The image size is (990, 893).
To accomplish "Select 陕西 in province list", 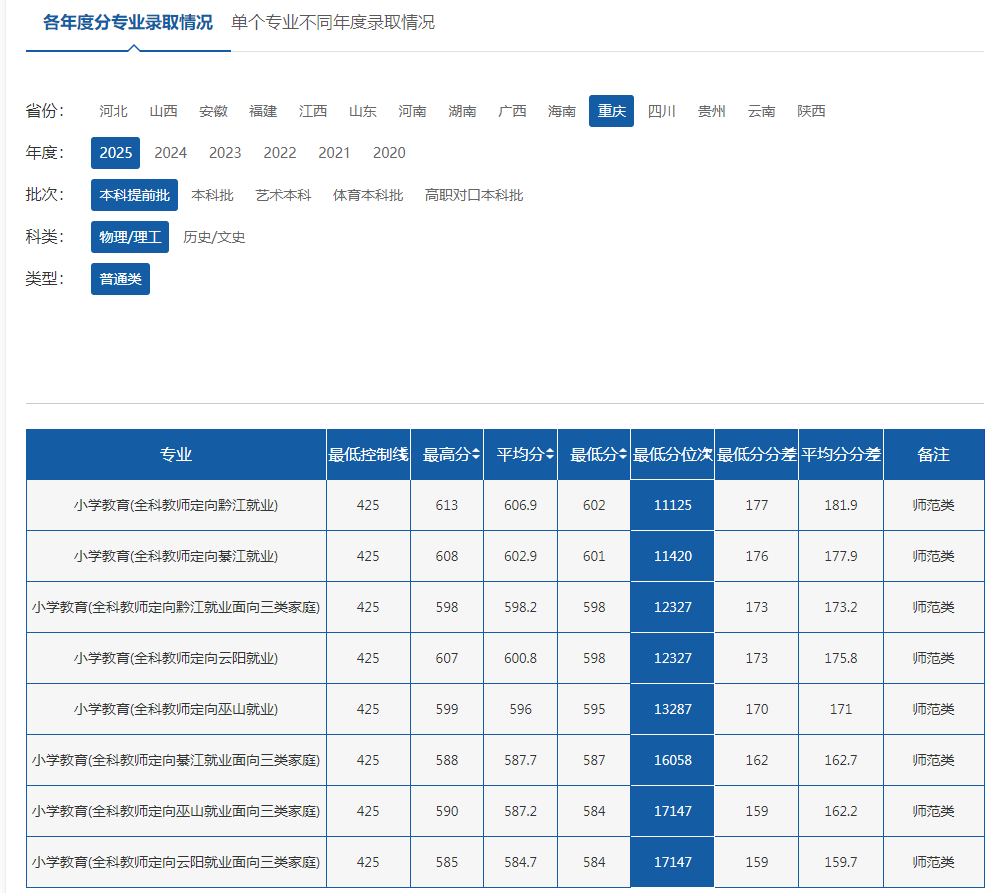I will (811, 111).
